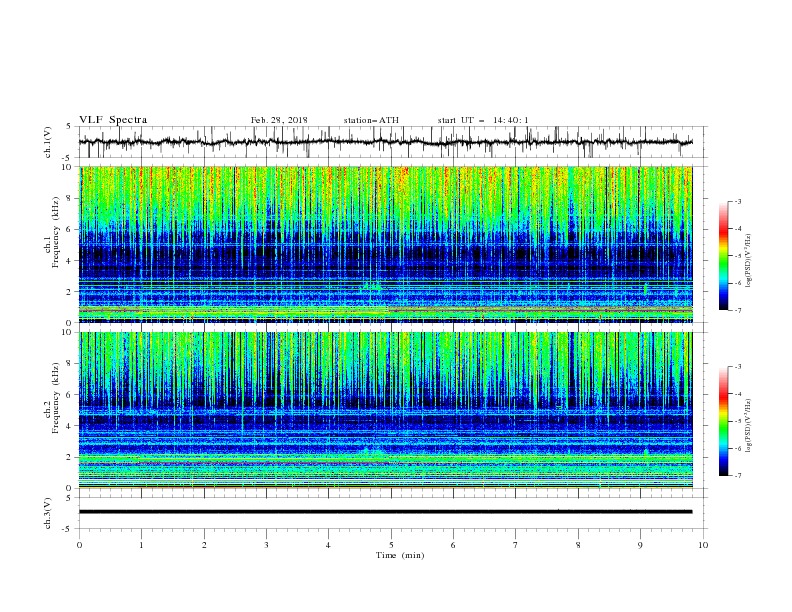Click the "0" frequency tick of ch.2 spectrogram

(71, 488)
